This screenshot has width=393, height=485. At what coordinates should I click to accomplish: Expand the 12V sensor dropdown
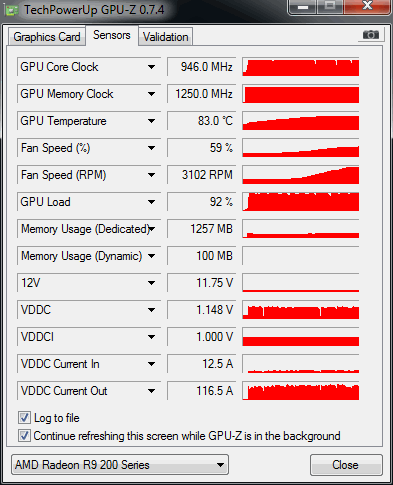(151, 283)
